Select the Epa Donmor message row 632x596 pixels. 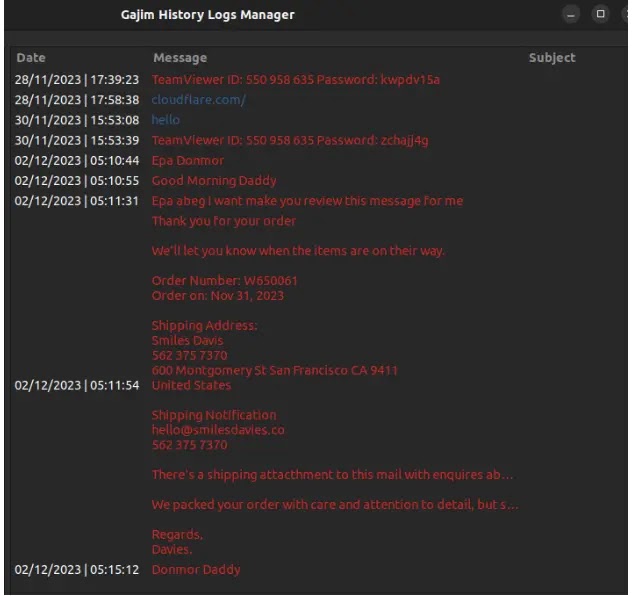click(x=318, y=160)
